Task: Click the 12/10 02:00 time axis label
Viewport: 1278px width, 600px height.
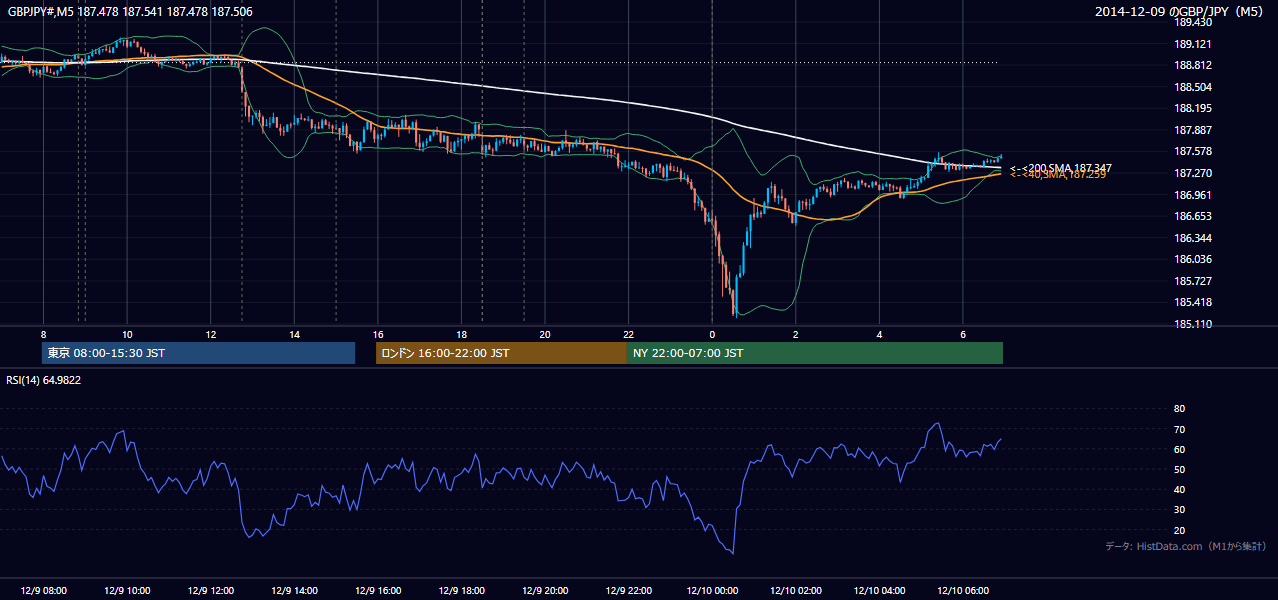Action: click(796, 591)
